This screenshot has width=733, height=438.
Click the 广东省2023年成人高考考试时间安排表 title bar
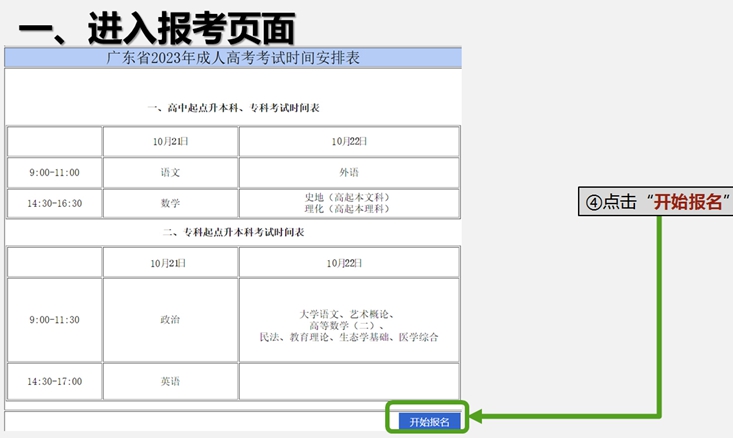tap(233, 58)
